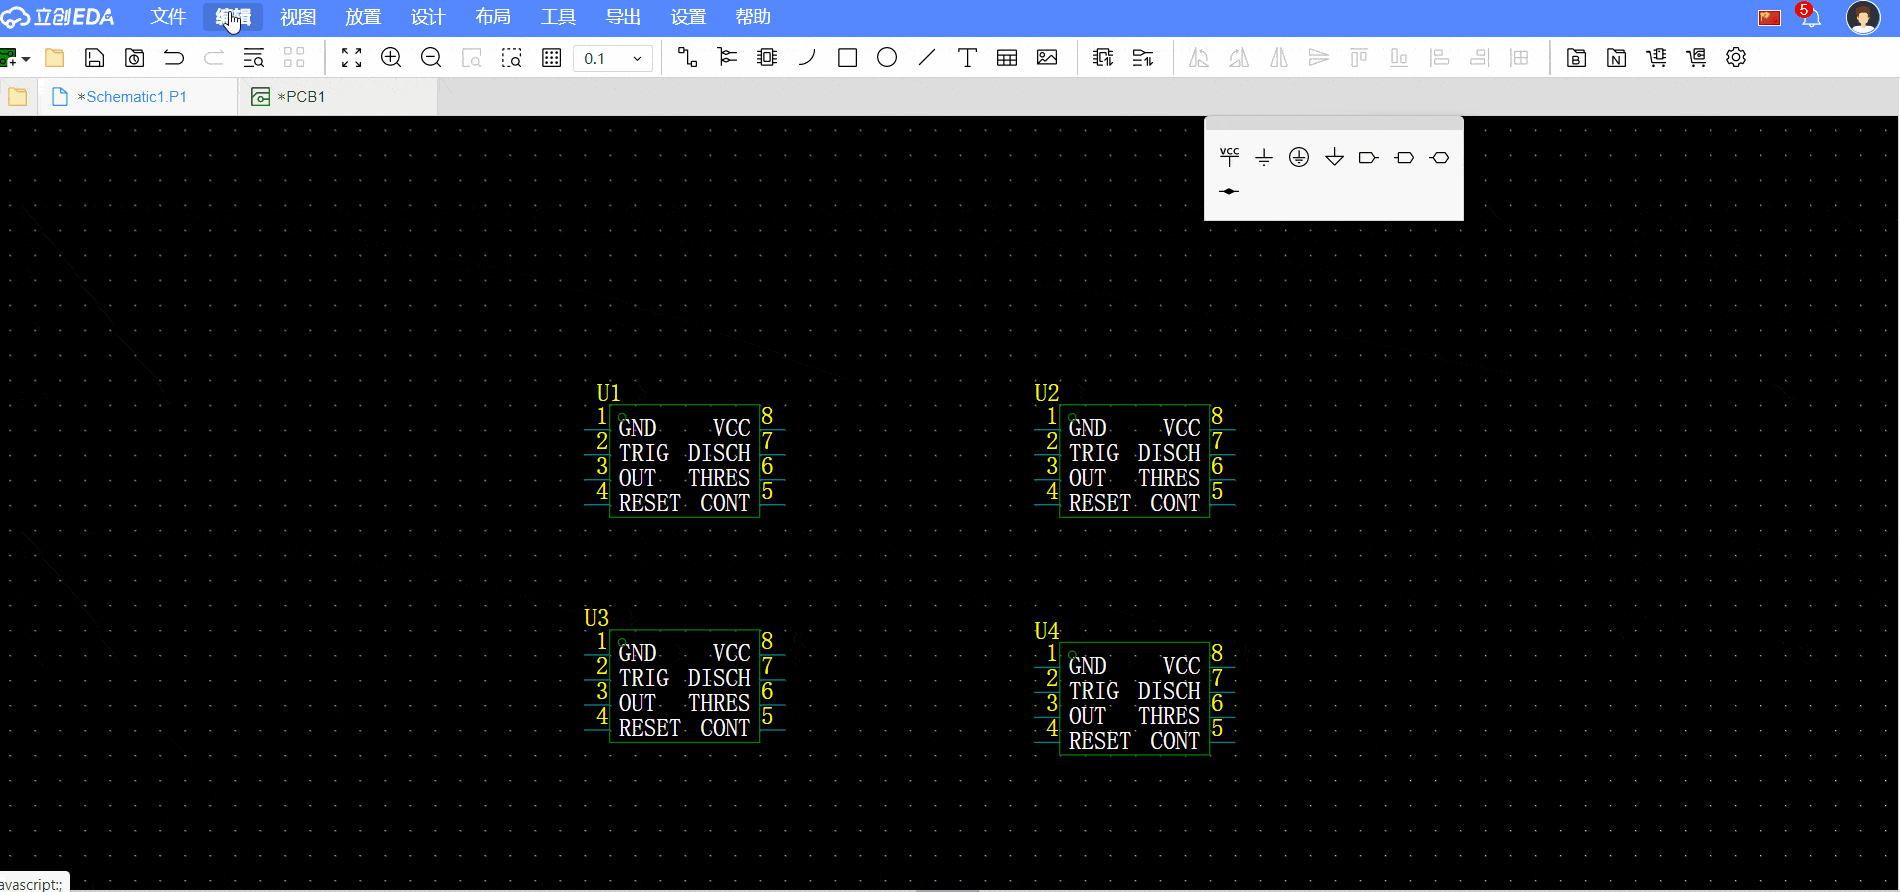Open the 文件 (File) menu
The width and height of the screenshot is (1900, 892).
click(x=168, y=17)
